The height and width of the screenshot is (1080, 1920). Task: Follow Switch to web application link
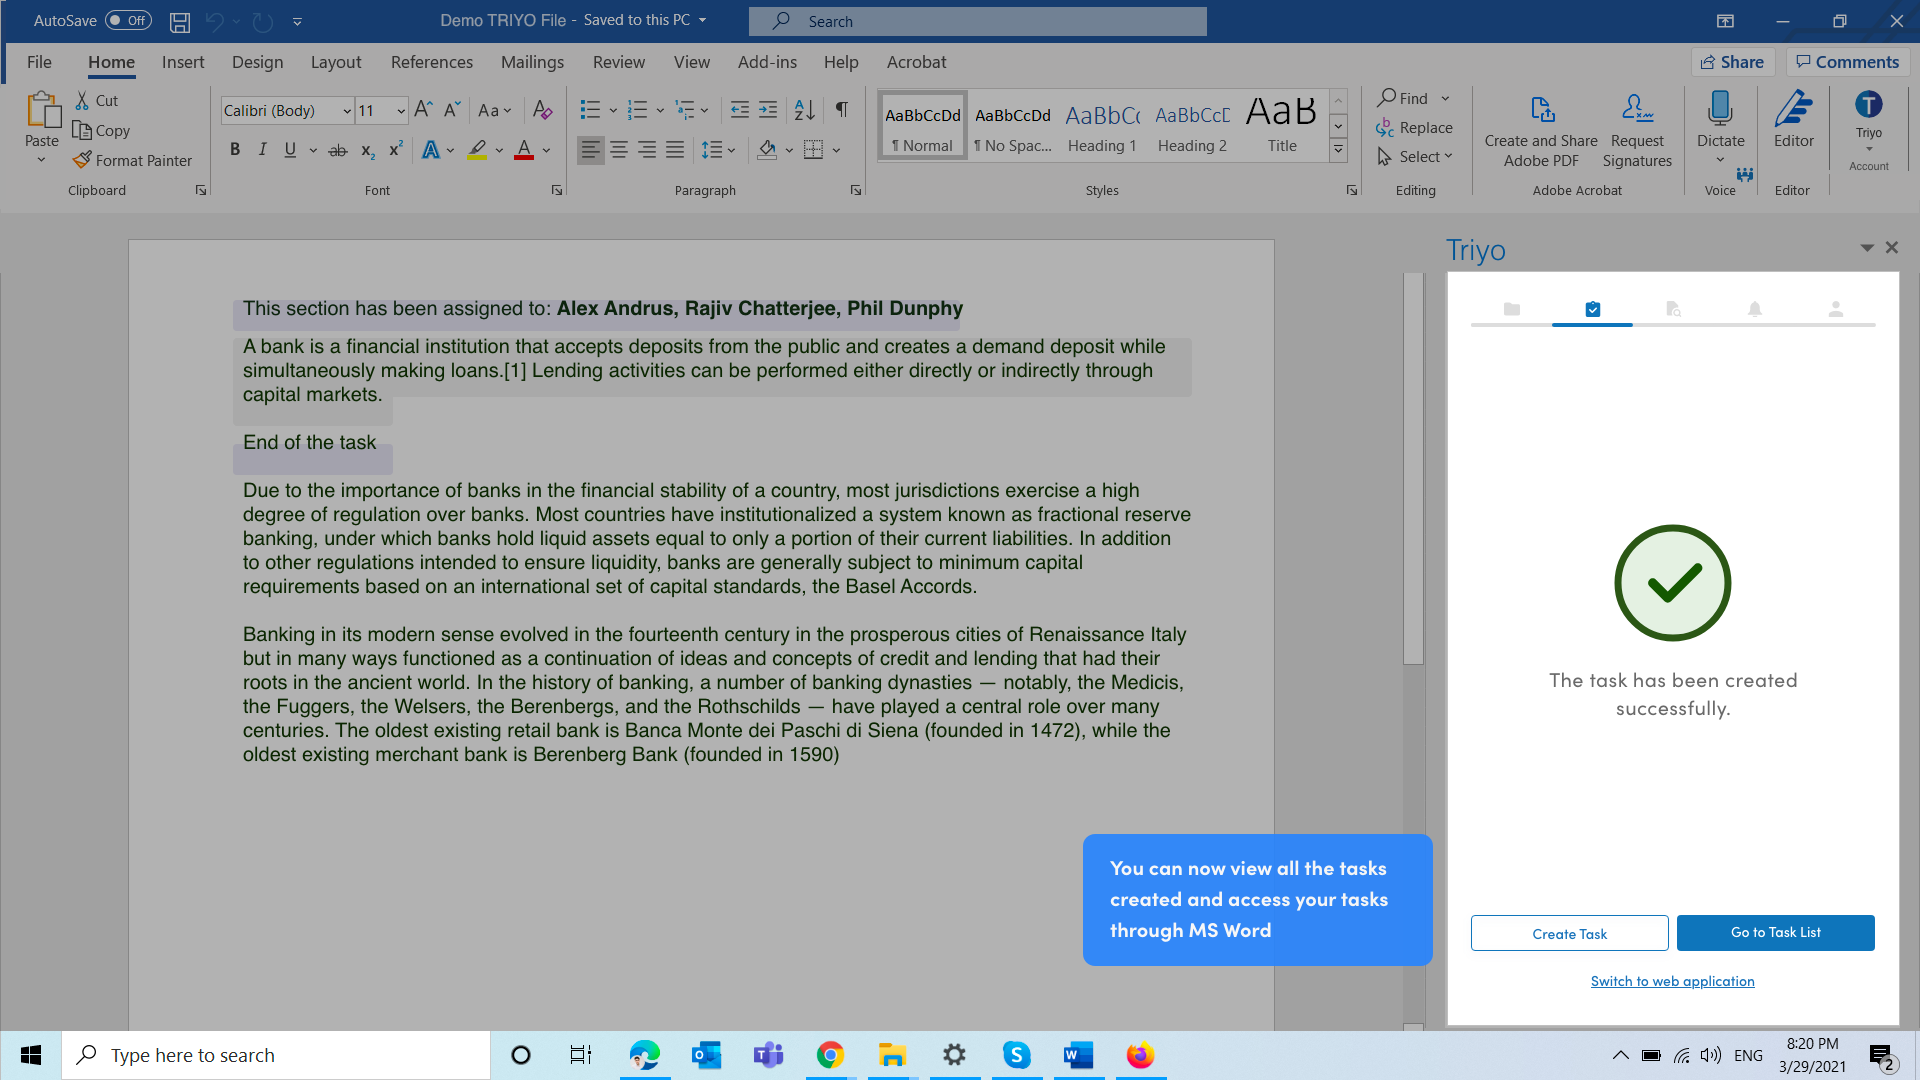pos(1672,981)
